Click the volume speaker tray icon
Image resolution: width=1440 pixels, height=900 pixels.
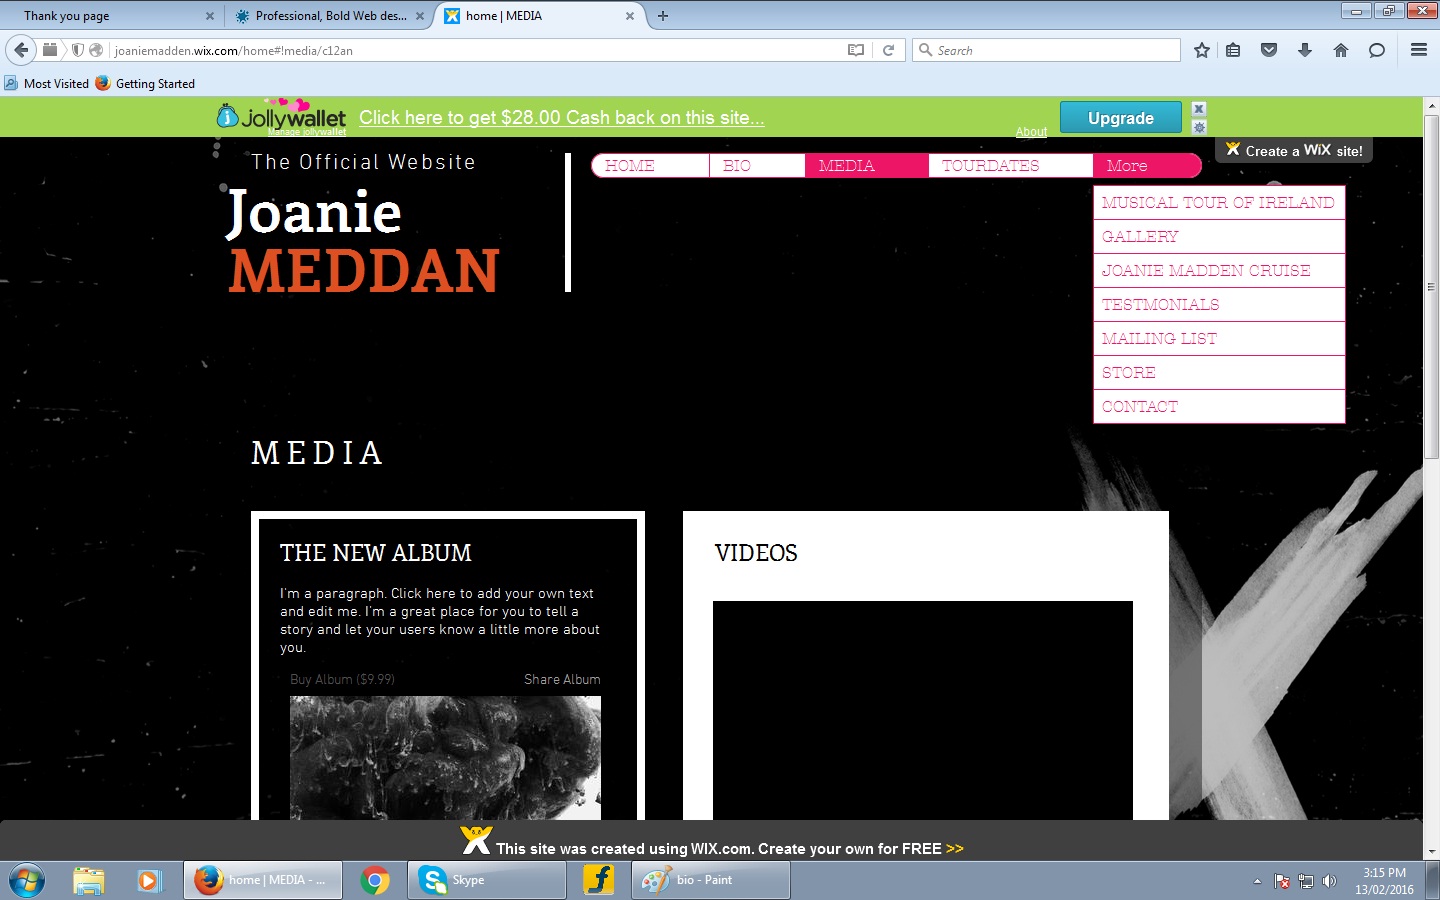1329,881
